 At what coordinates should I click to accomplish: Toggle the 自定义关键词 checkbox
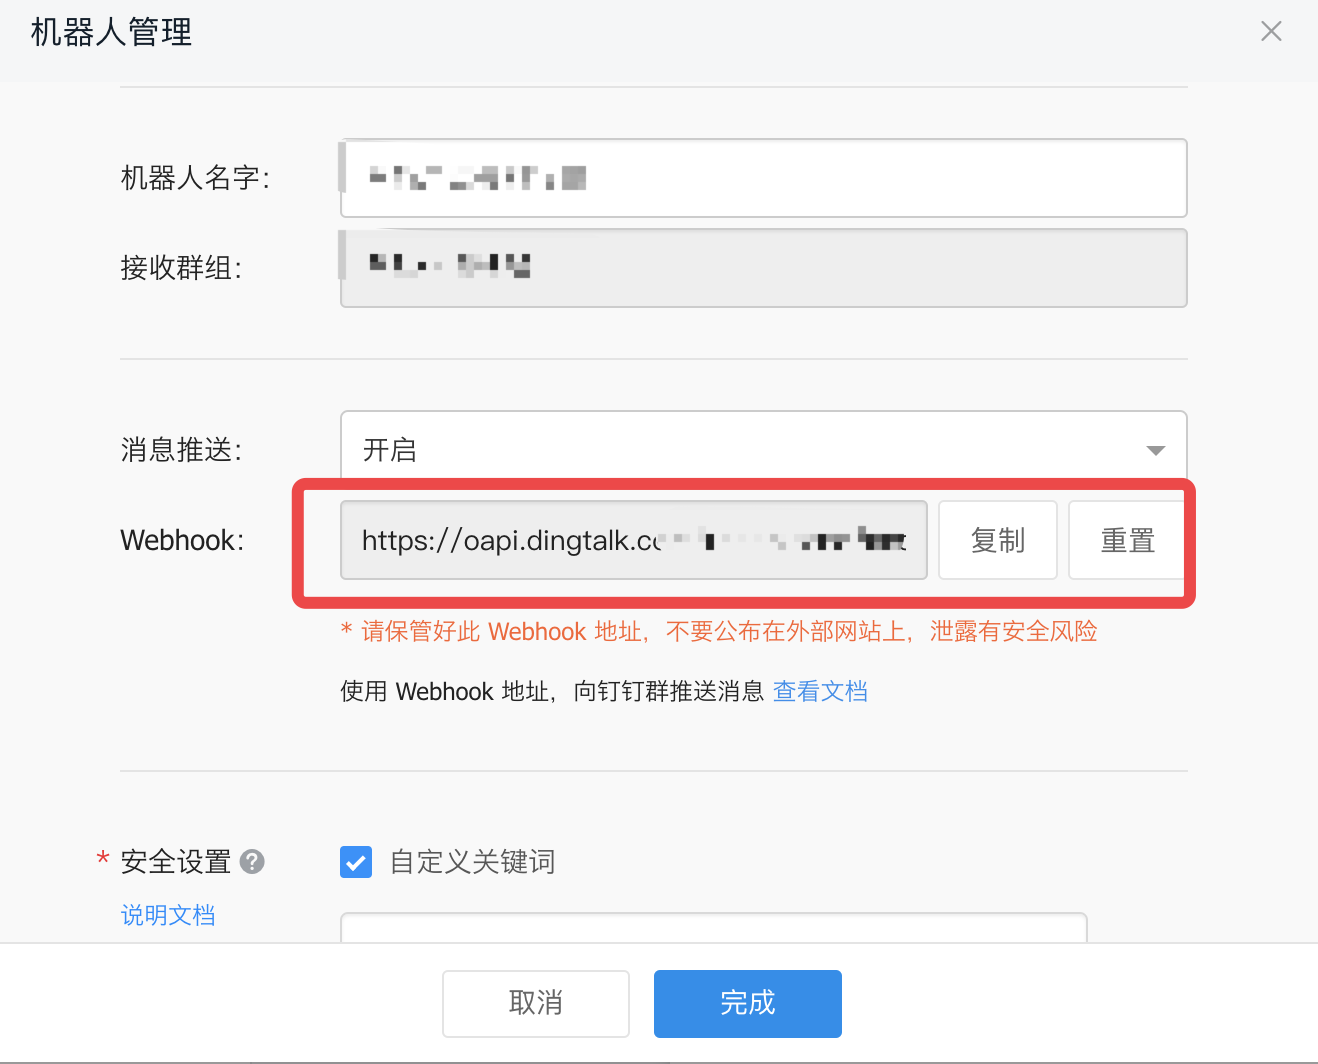coord(356,861)
